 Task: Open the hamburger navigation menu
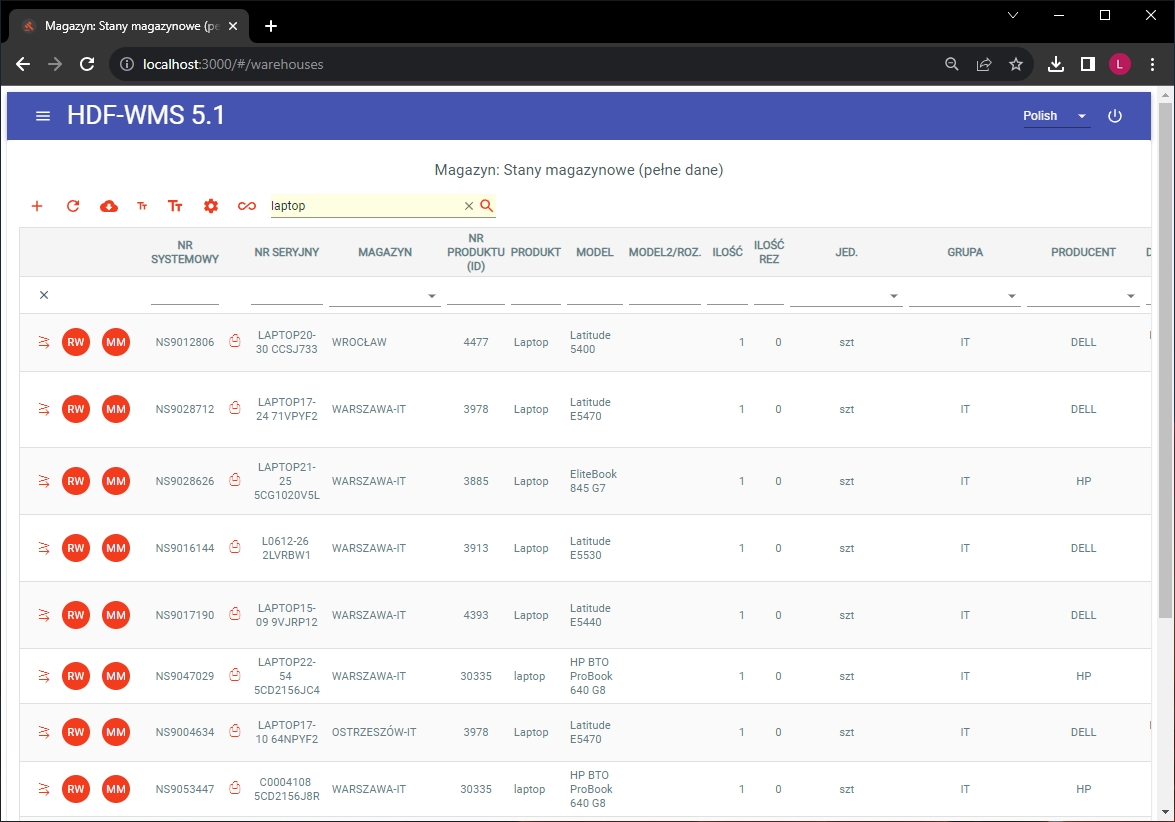[43, 116]
